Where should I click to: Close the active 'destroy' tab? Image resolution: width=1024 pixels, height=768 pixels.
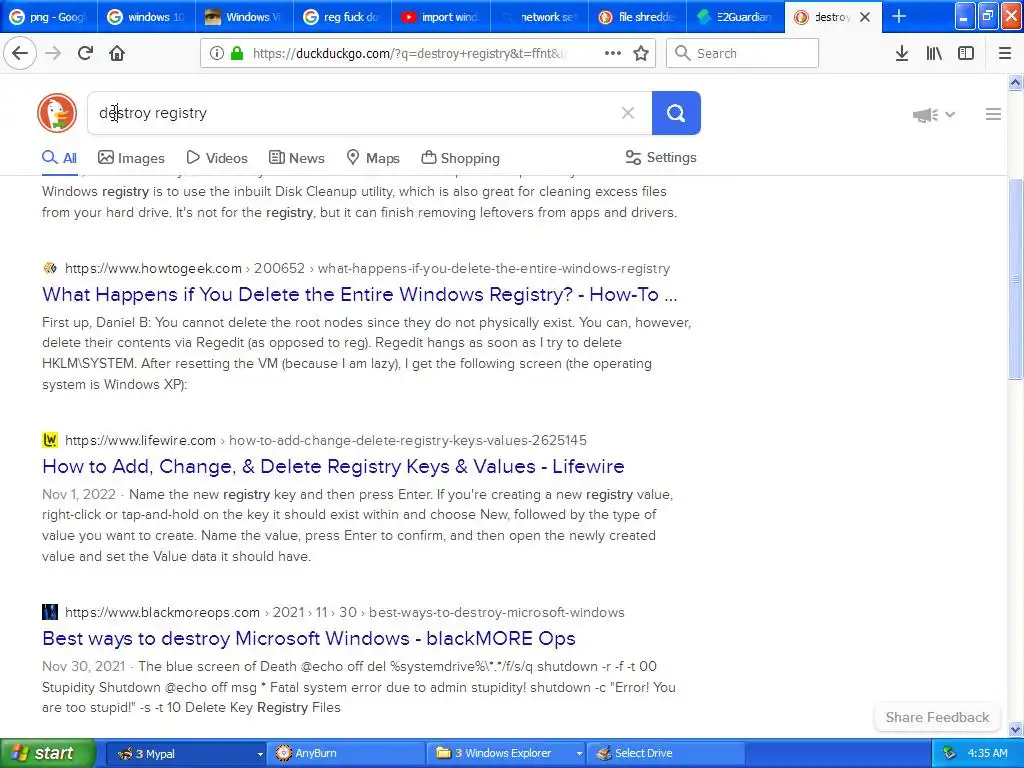865,17
